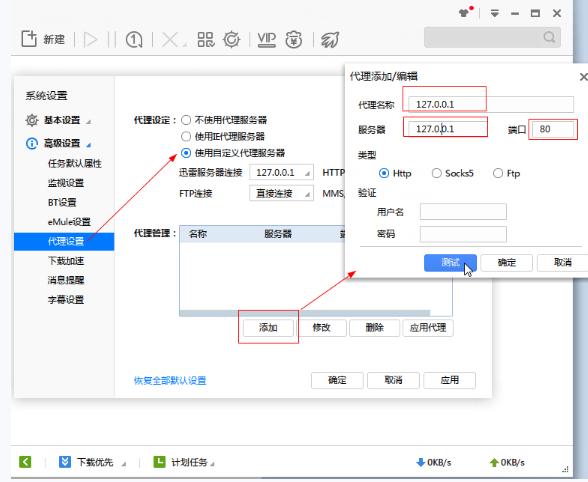
Task: Open 迅雷服务器连接 dropdown showing 127.0.0.1
Action: tap(281, 173)
